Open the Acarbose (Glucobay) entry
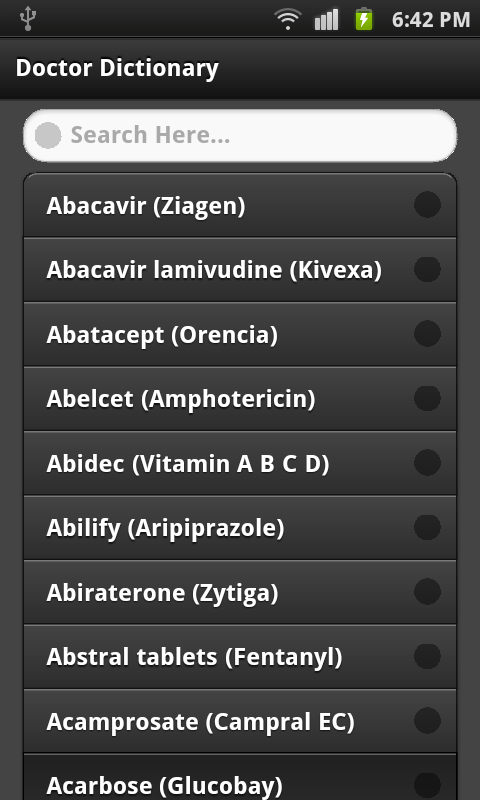Screen dimensions: 480x800 [x=240, y=778]
